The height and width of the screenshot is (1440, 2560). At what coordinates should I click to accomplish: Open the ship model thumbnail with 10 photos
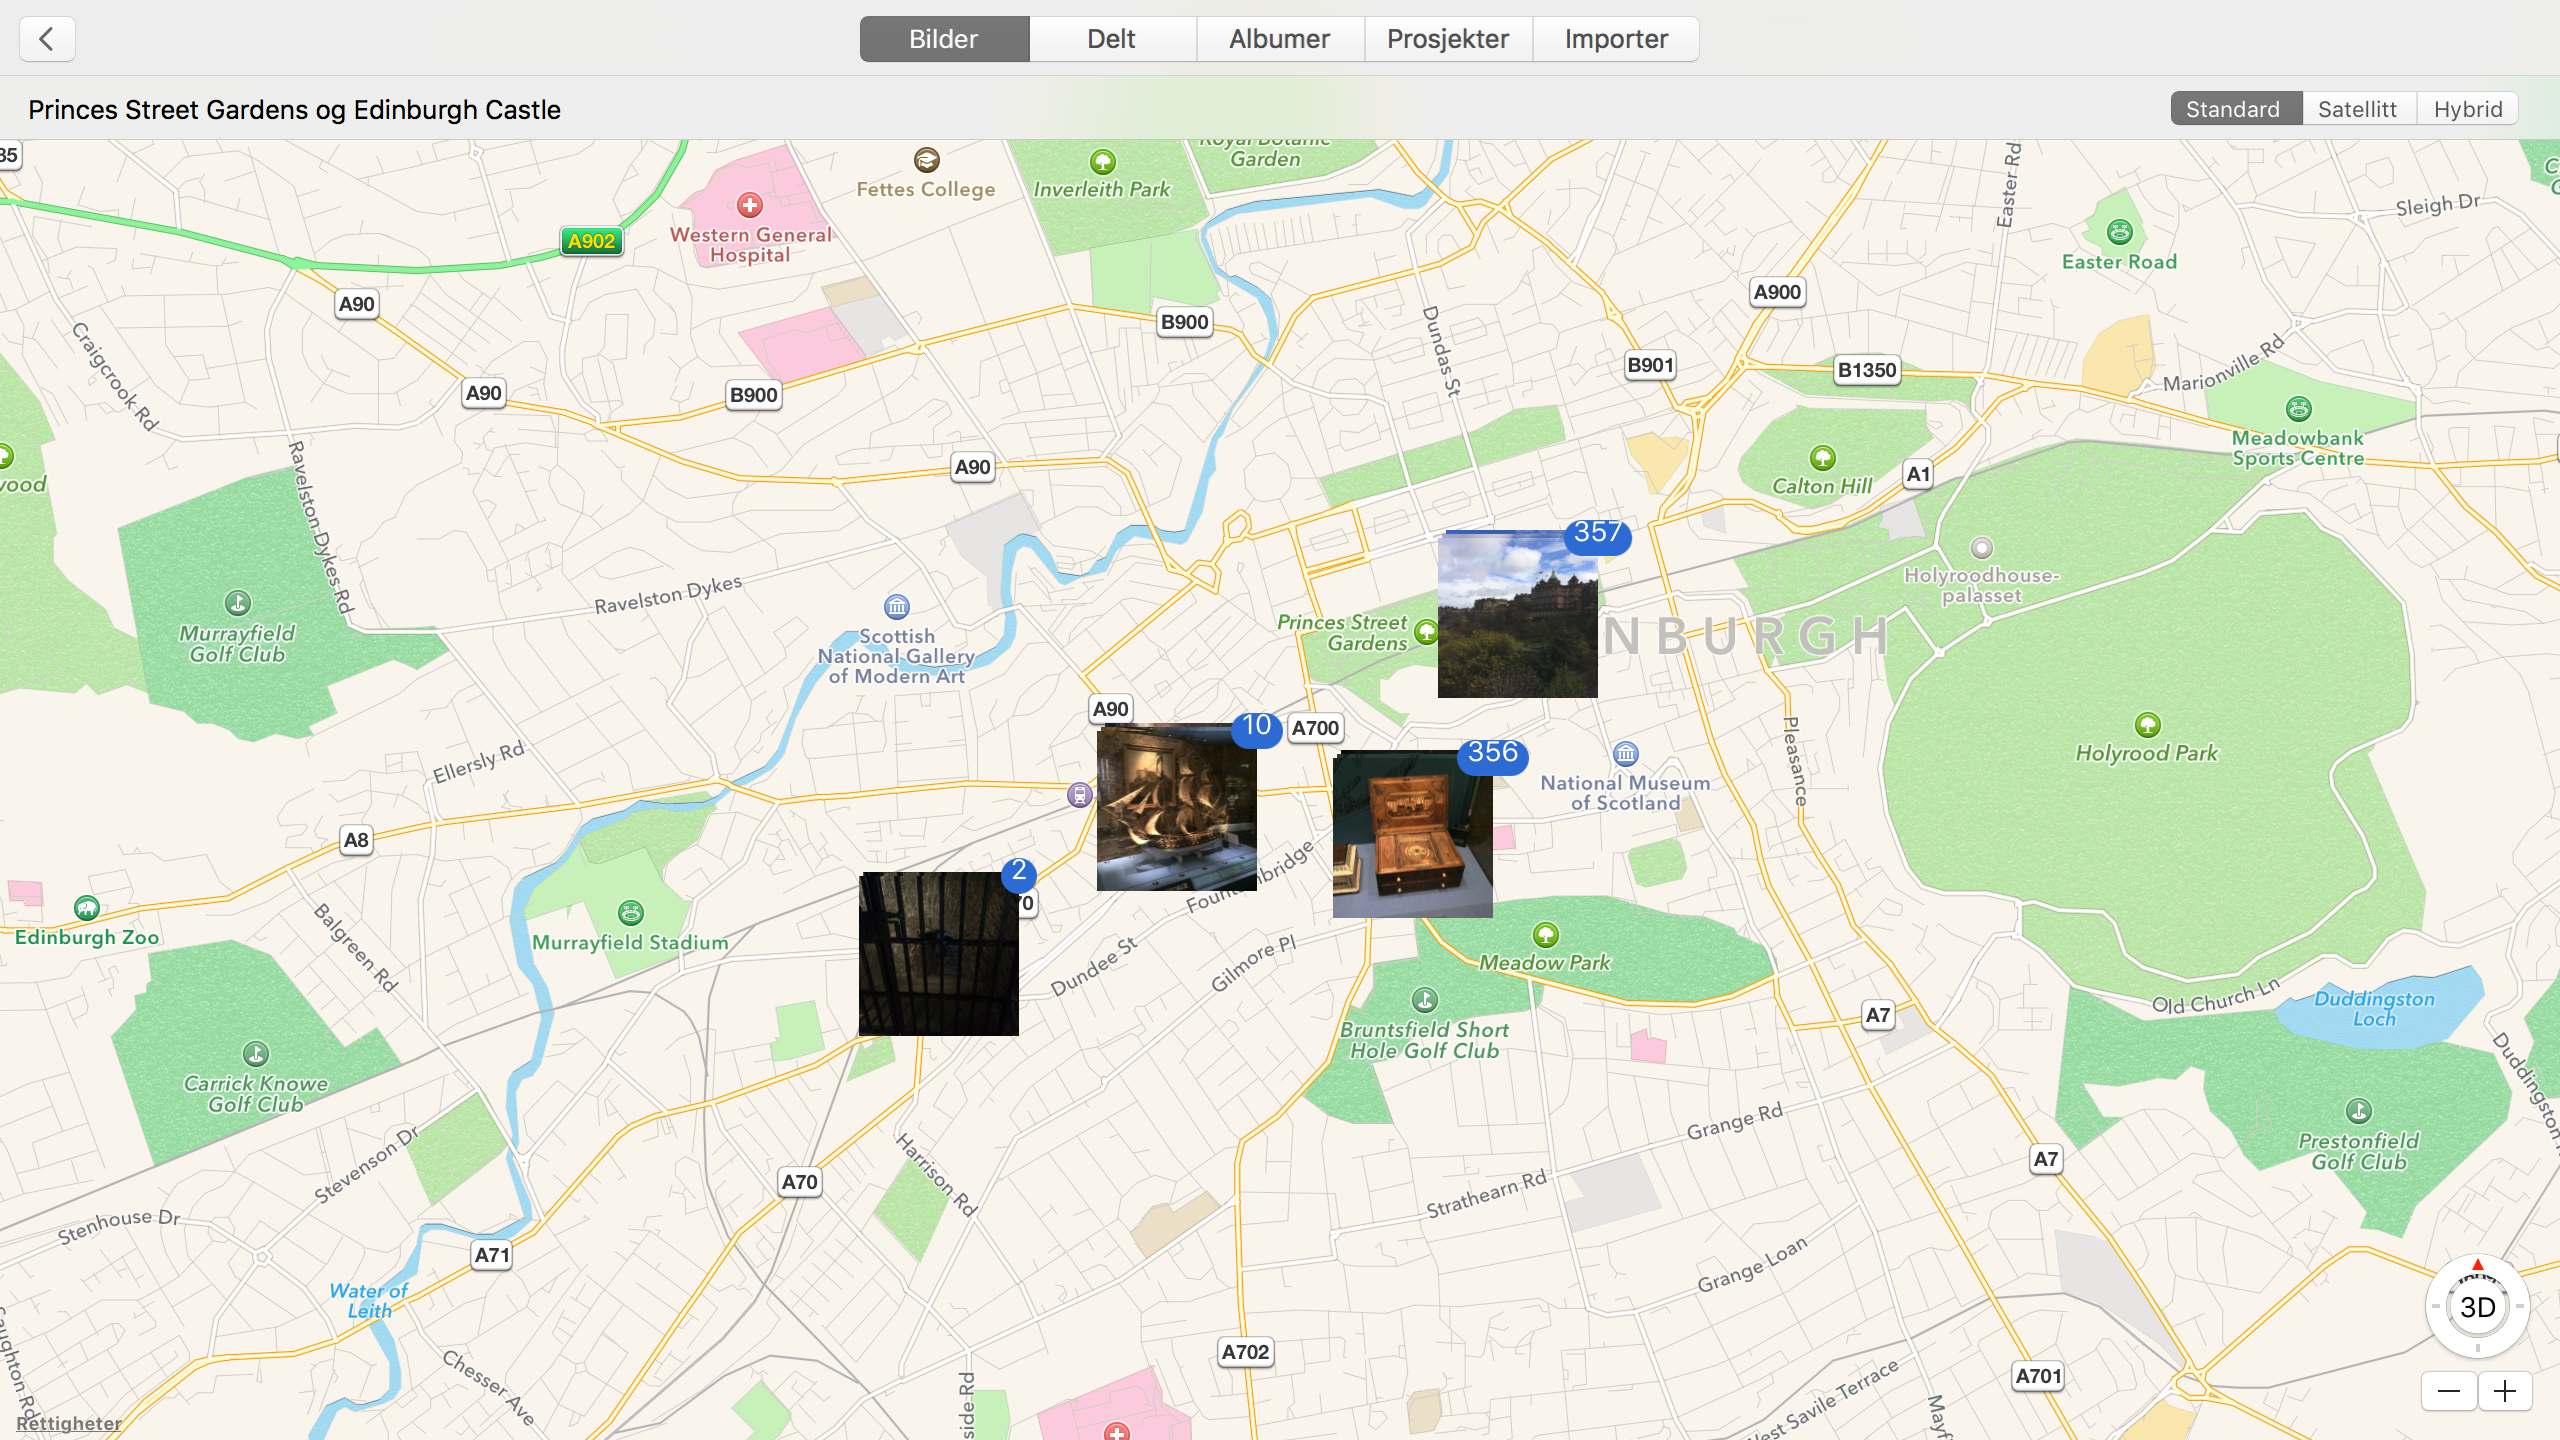pos(1176,808)
